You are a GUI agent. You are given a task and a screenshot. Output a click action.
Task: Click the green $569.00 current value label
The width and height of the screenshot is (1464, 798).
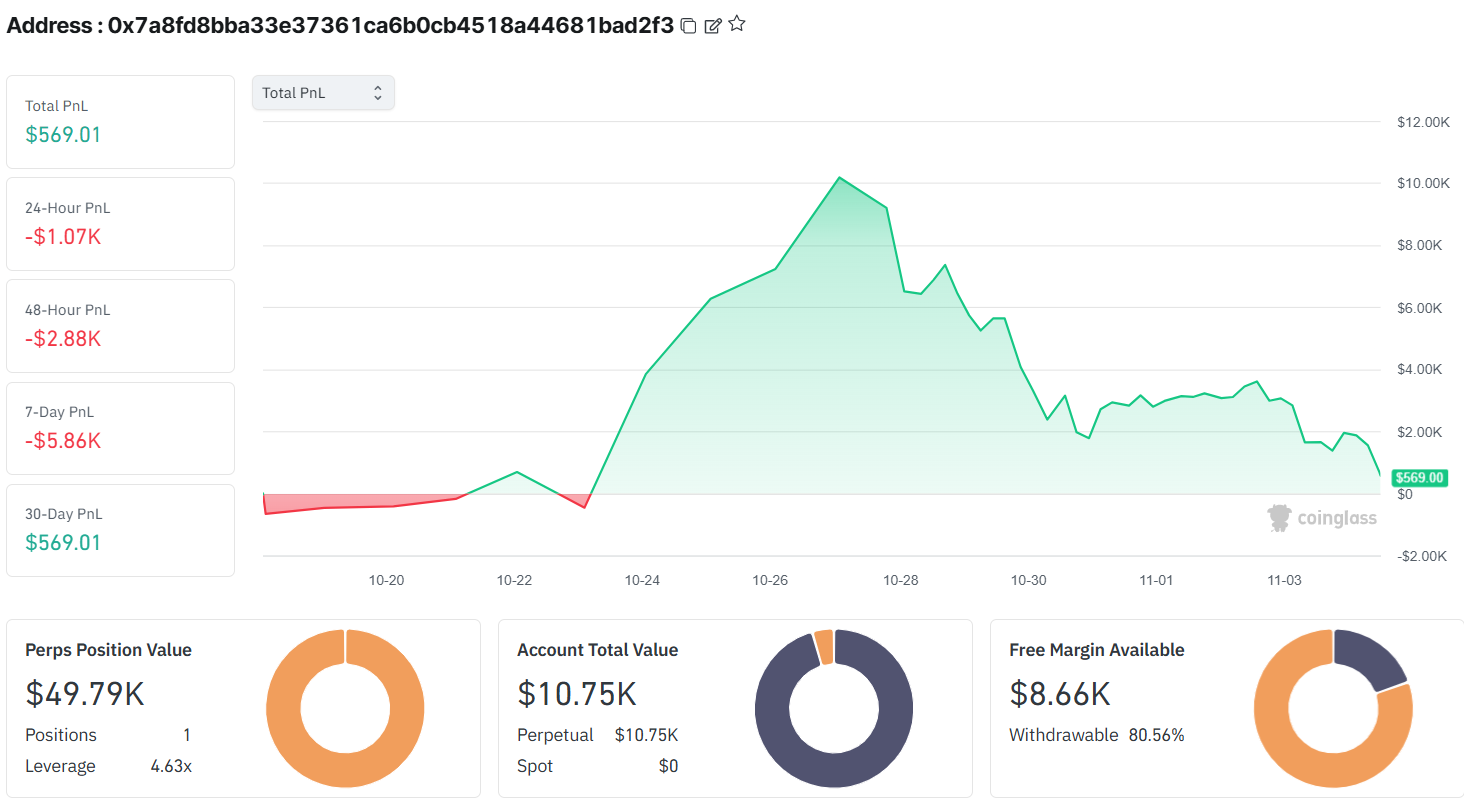tap(1419, 478)
